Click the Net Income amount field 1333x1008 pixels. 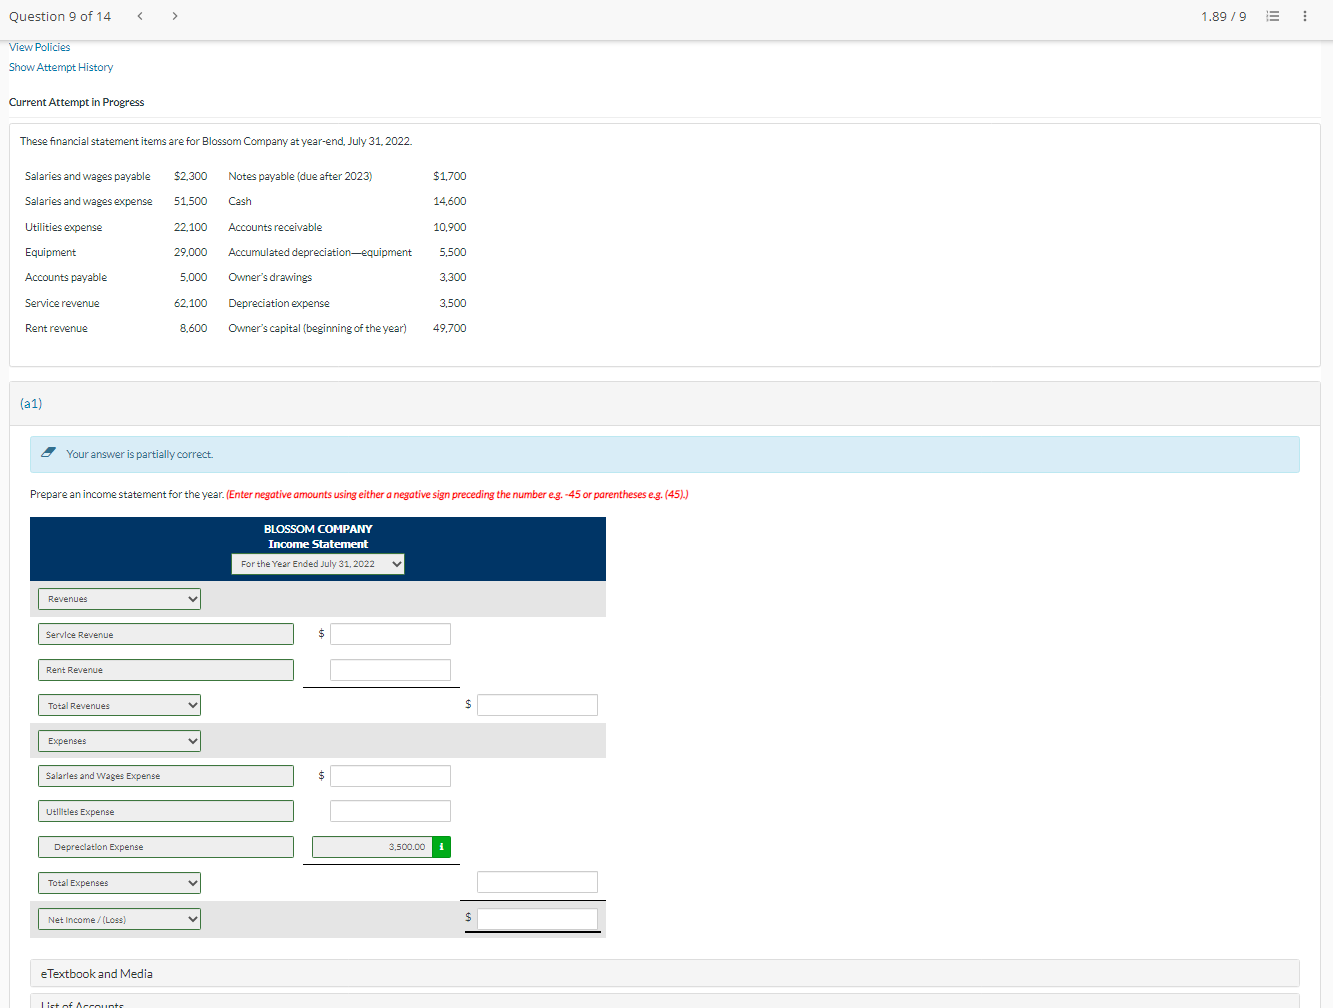(537, 919)
